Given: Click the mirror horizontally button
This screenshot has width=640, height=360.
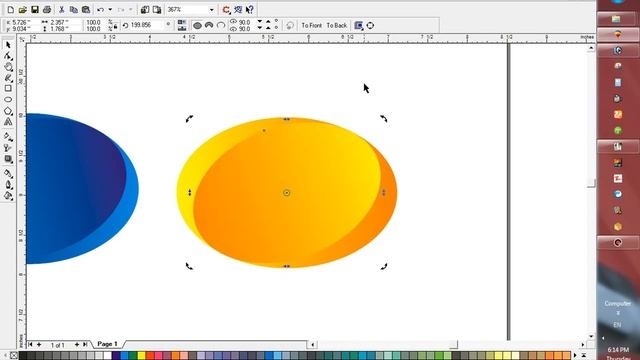Looking at the screenshot, I should click(182, 22).
